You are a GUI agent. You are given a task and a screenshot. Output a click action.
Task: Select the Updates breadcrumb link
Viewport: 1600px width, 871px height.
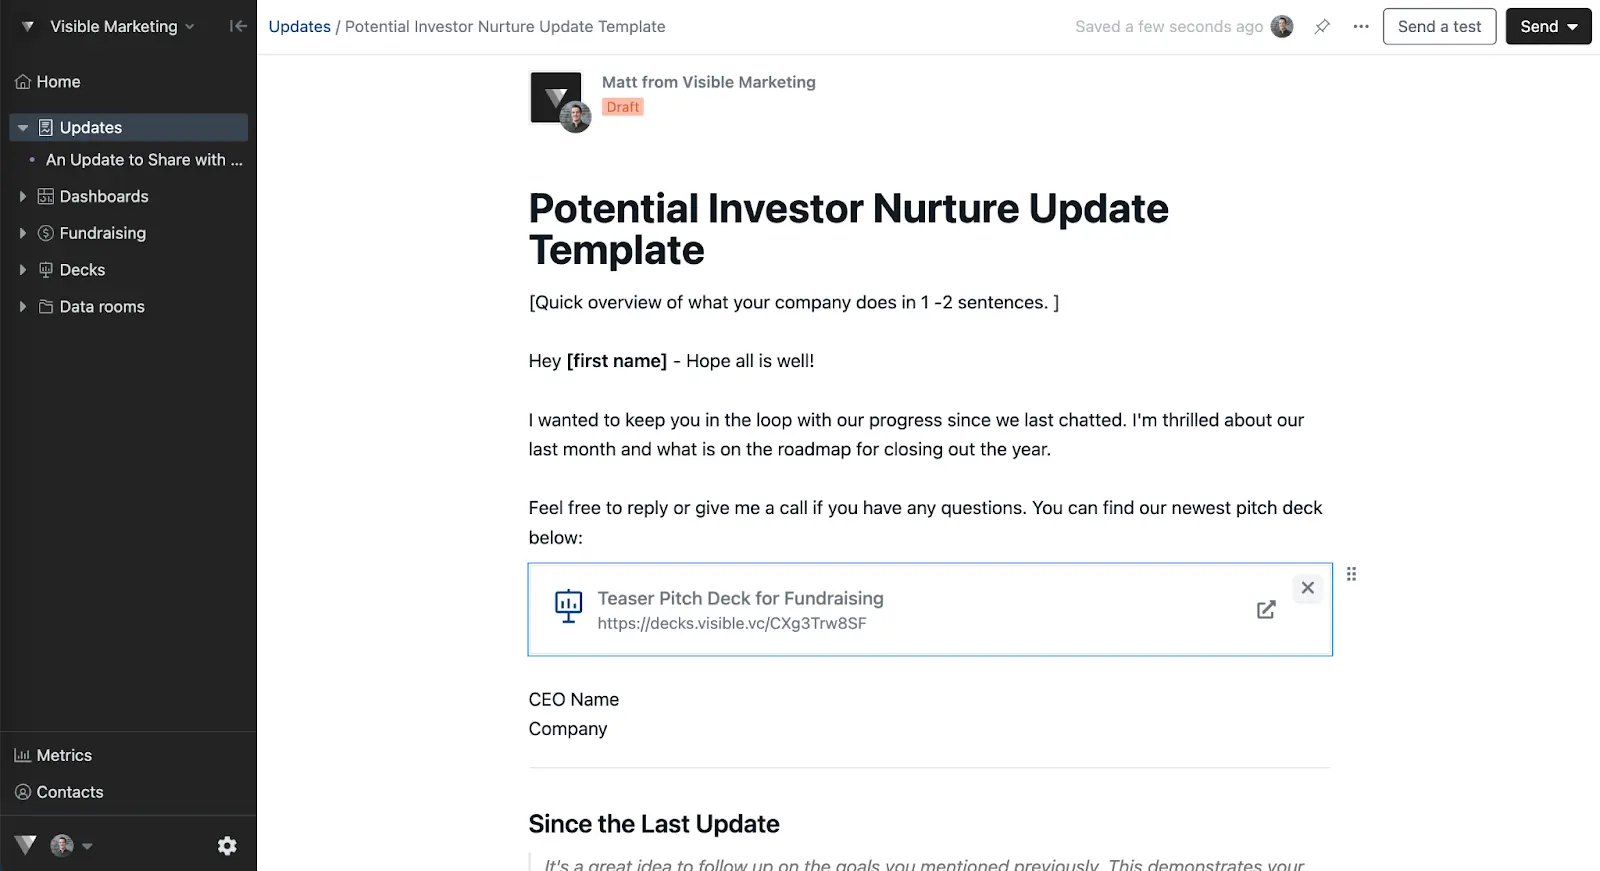[x=299, y=26]
